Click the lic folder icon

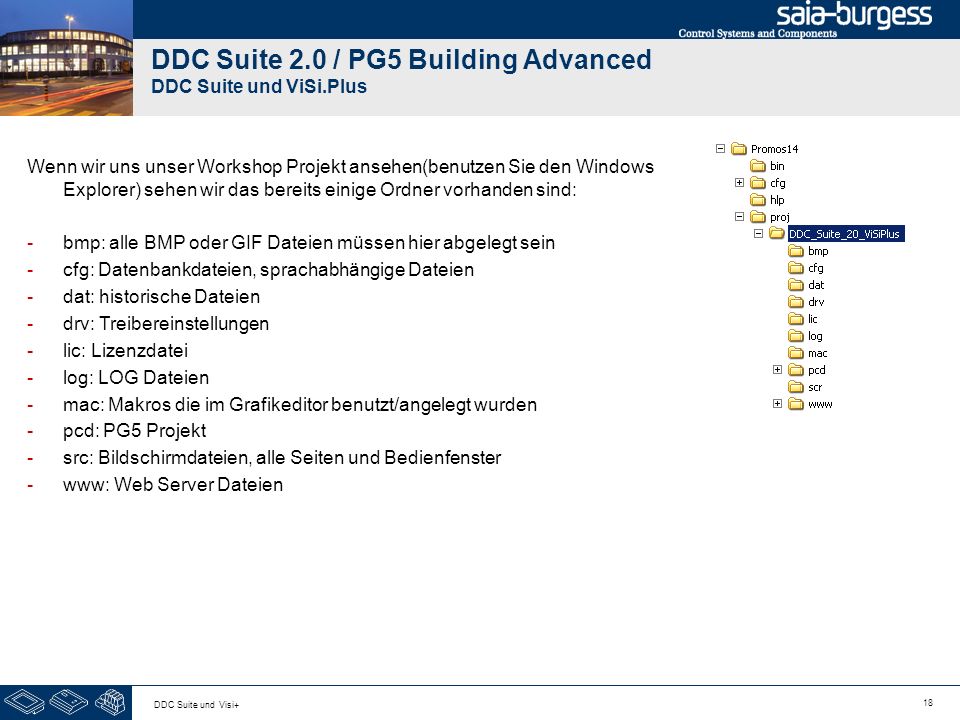[x=796, y=318]
